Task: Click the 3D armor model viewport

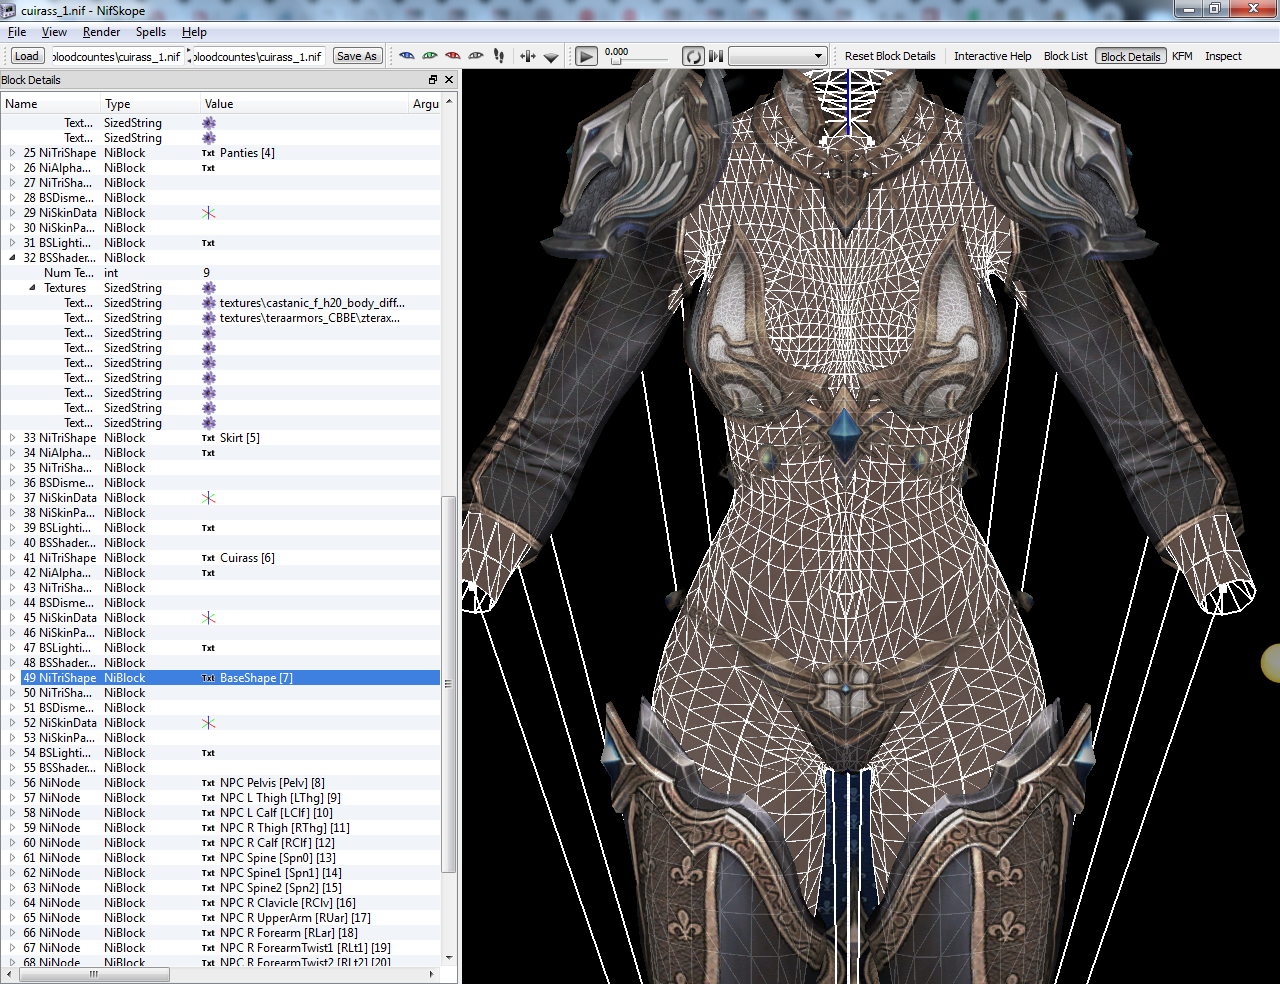Action: [x=870, y=526]
